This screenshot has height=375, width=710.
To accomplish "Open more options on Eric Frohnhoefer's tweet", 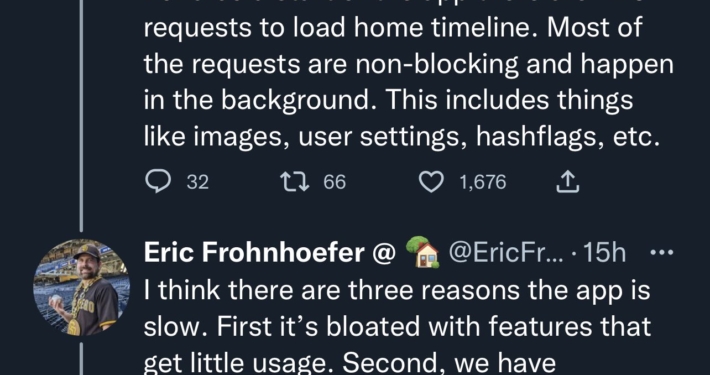I will tap(662, 252).
